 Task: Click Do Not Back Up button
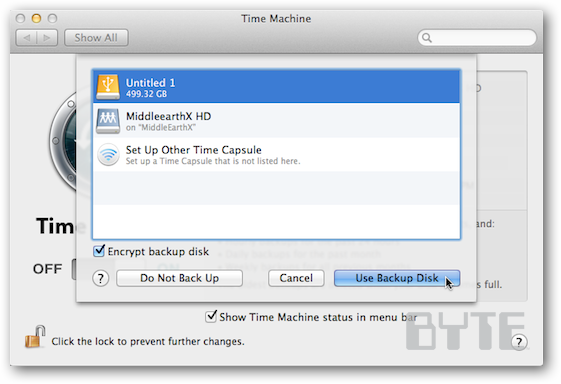point(179,278)
